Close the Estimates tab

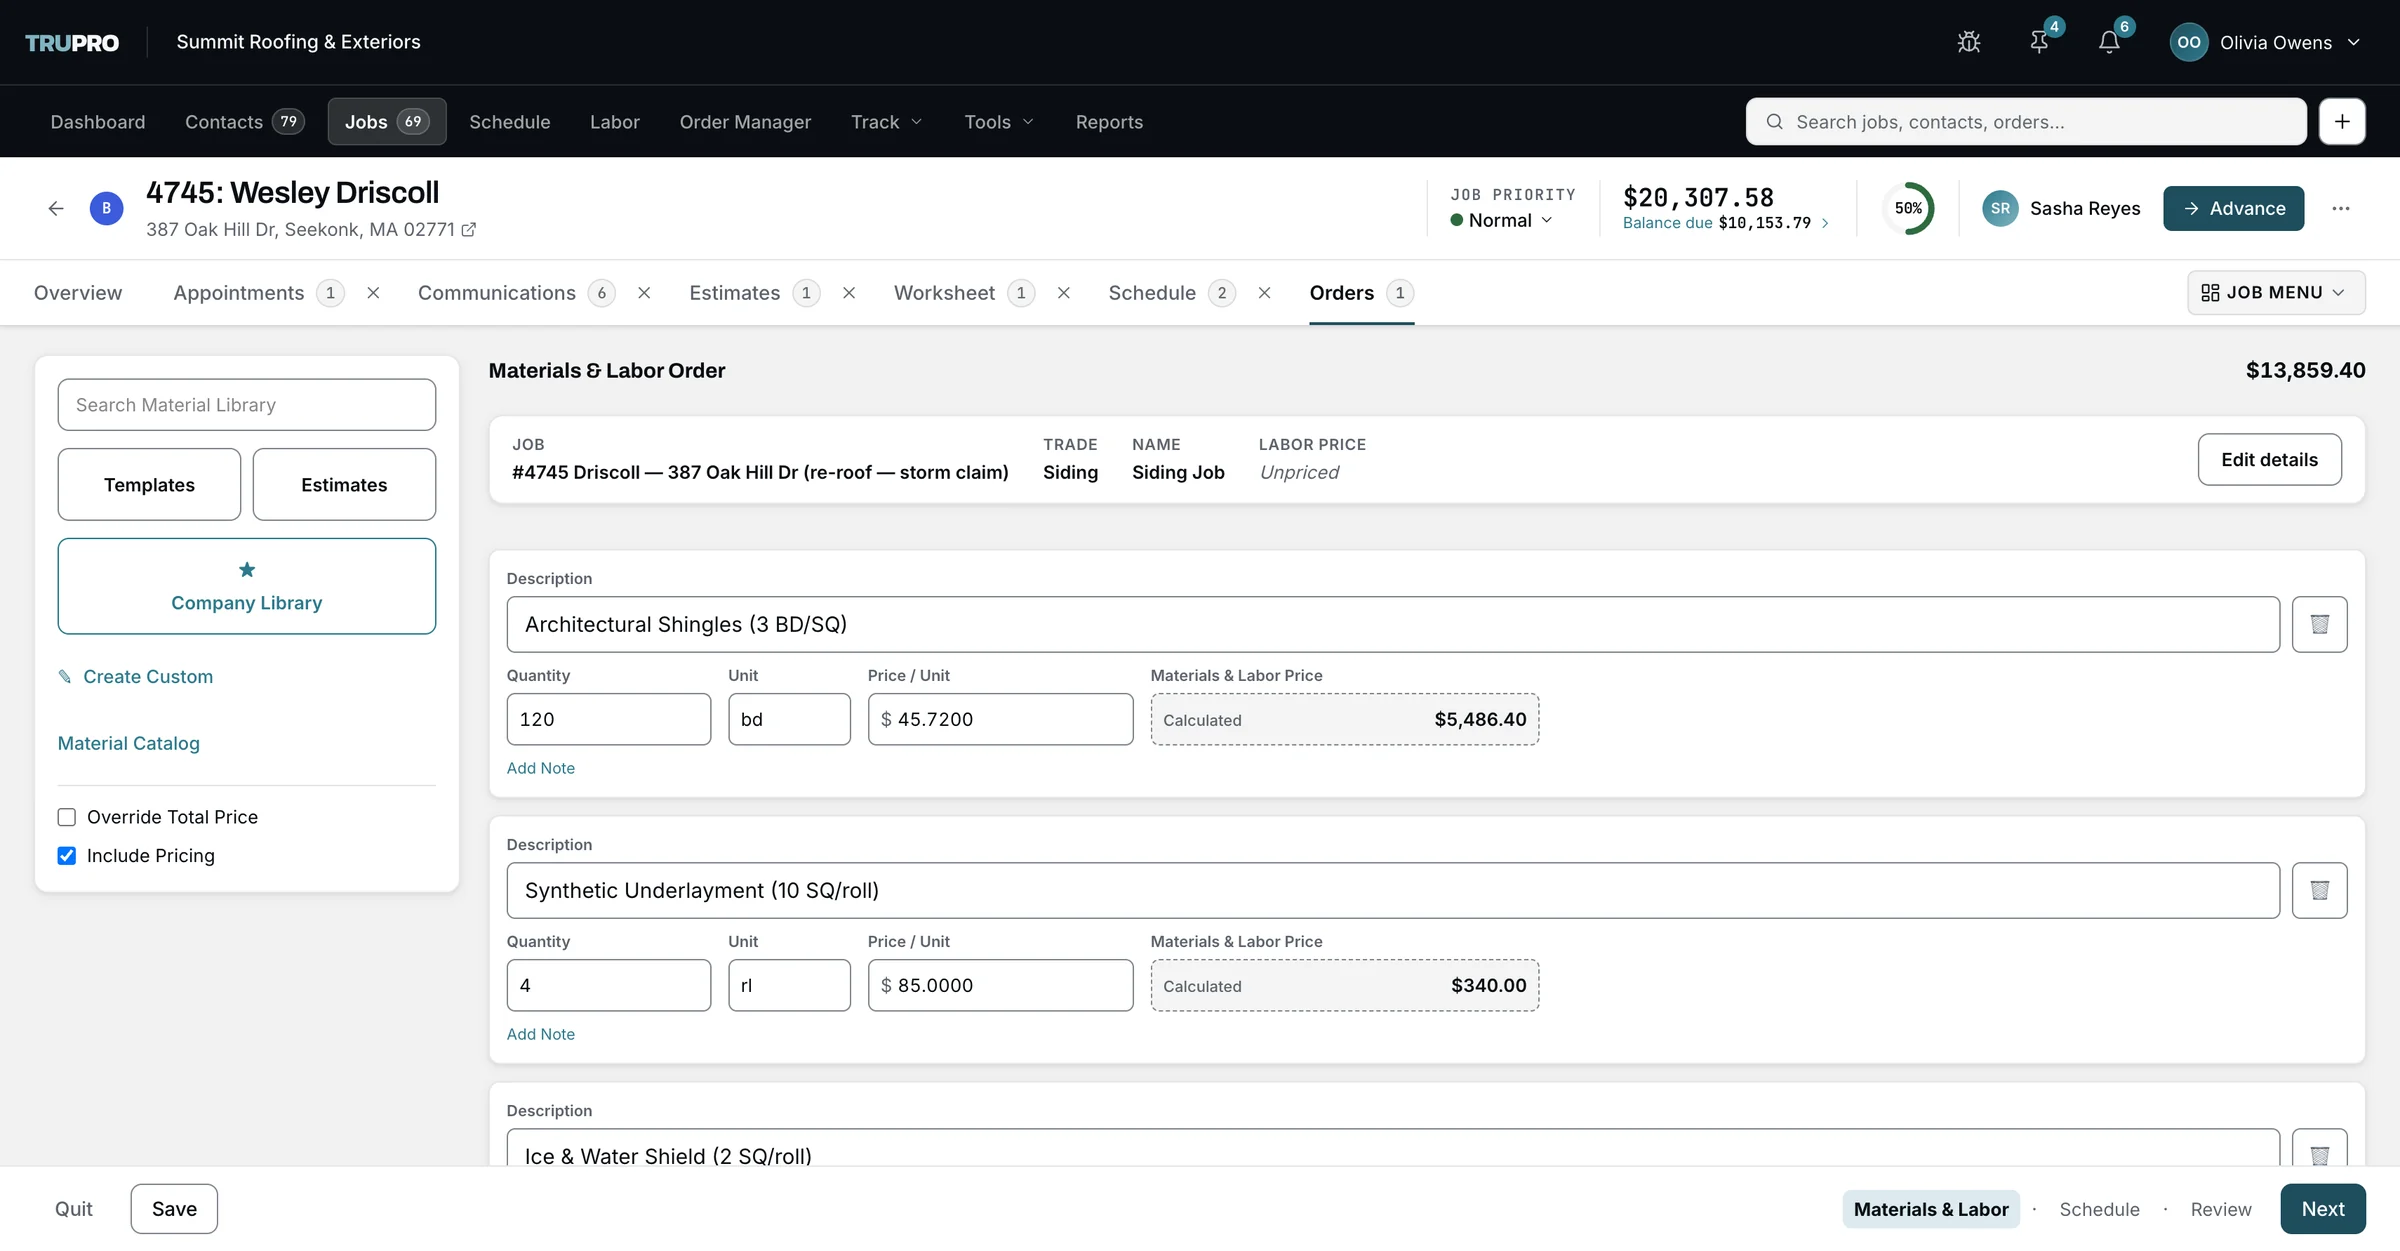click(849, 293)
